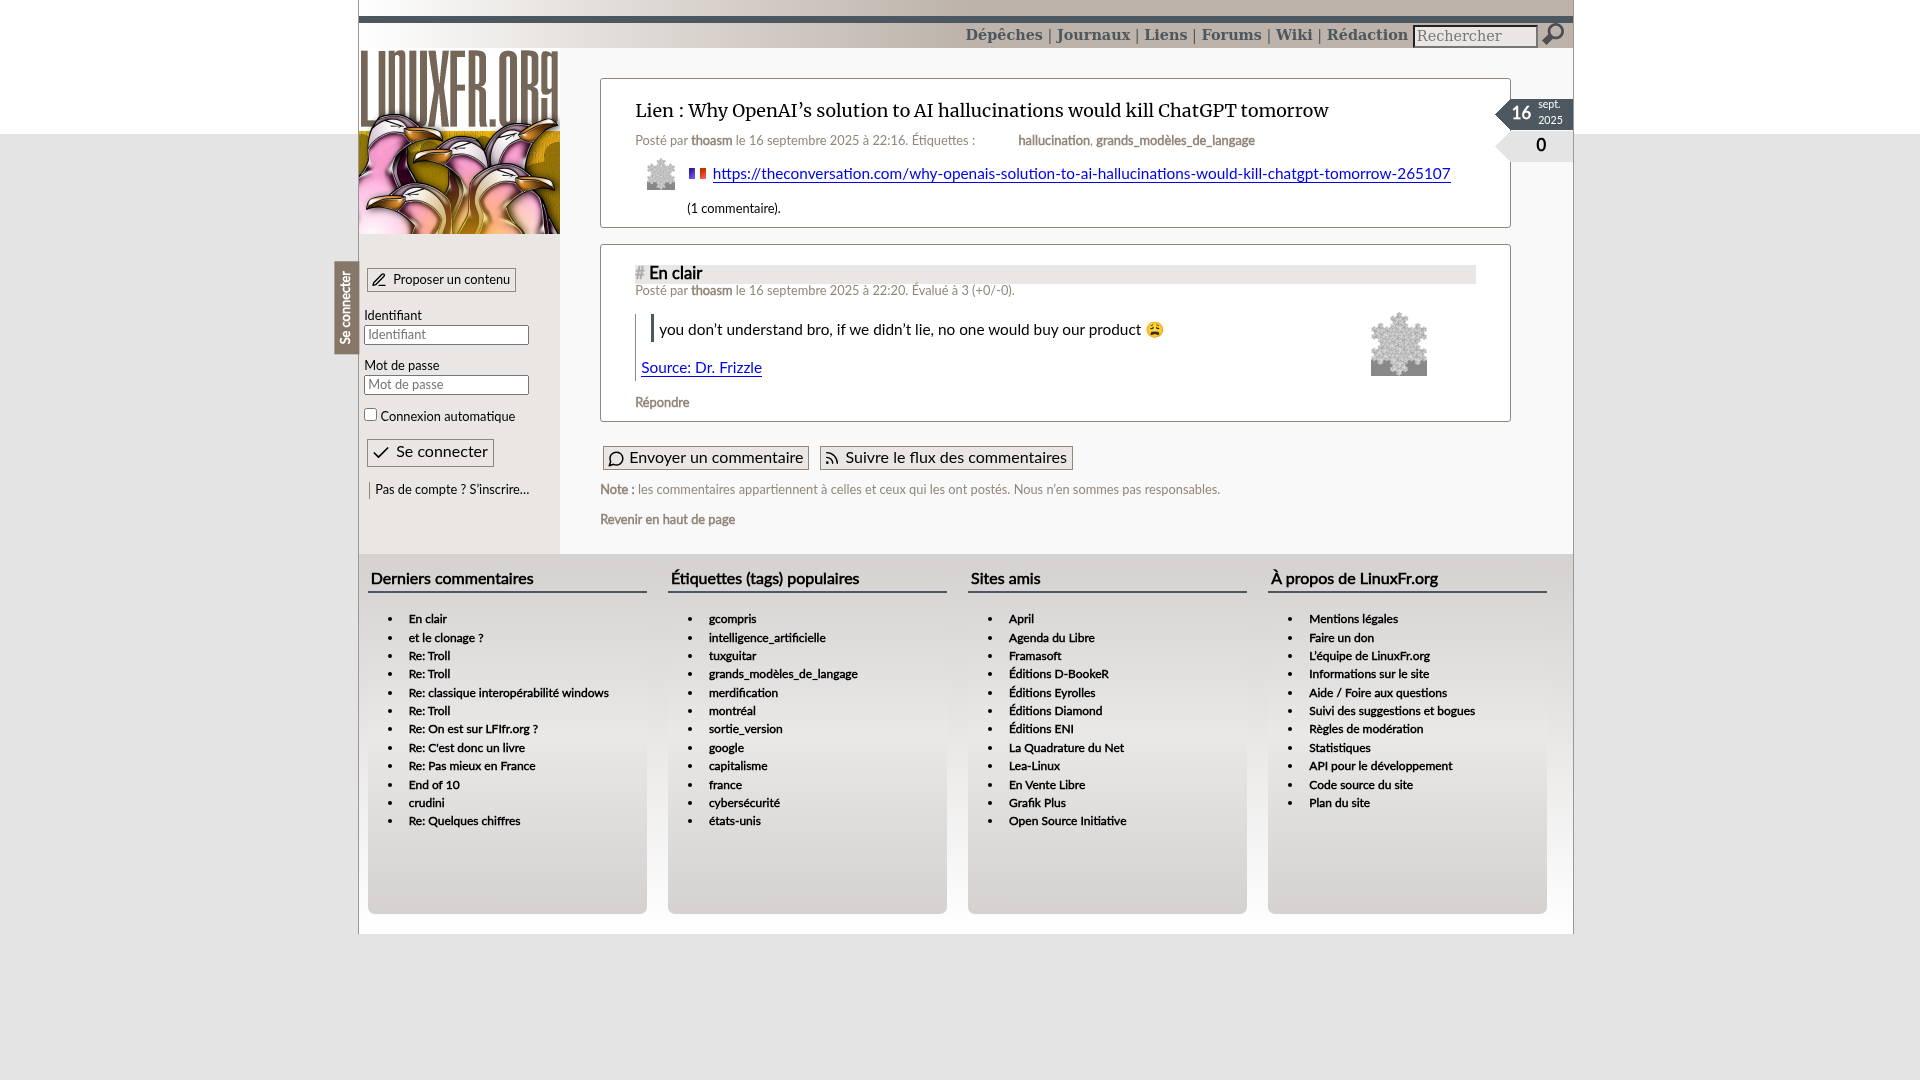Image resolution: width=1920 pixels, height=1080 pixels.
Task: Open the Rédaction section
Action: (x=1366, y=35)
